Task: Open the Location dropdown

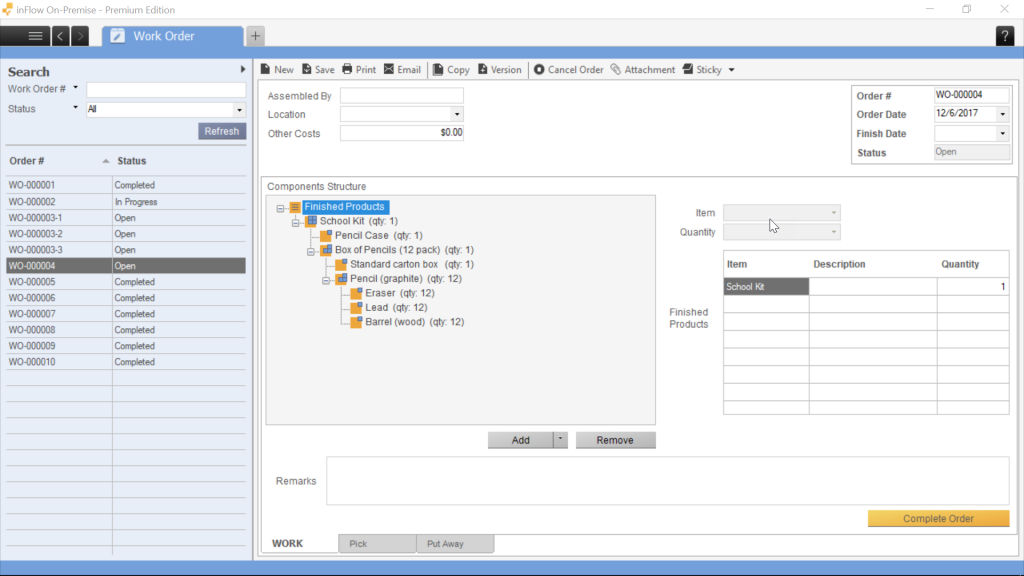Action: pyautogui.click(x=456, y=114)
